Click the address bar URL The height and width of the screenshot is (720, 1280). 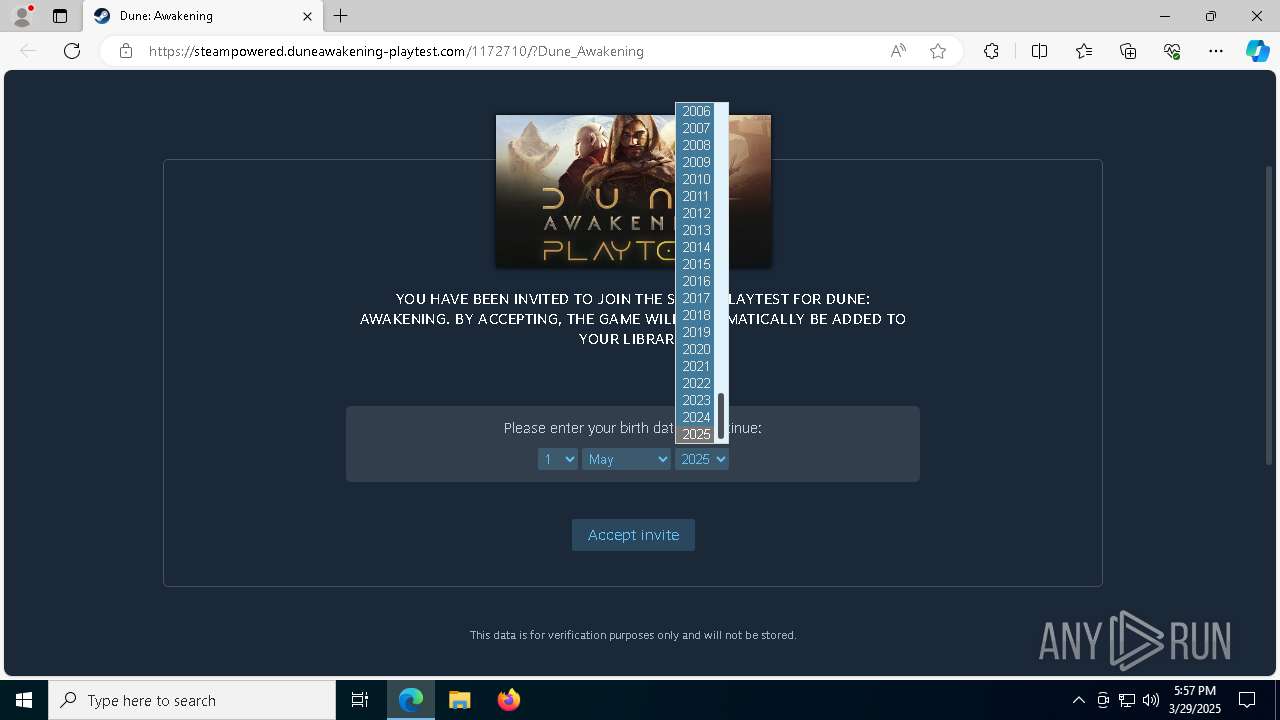pos(396,51)
